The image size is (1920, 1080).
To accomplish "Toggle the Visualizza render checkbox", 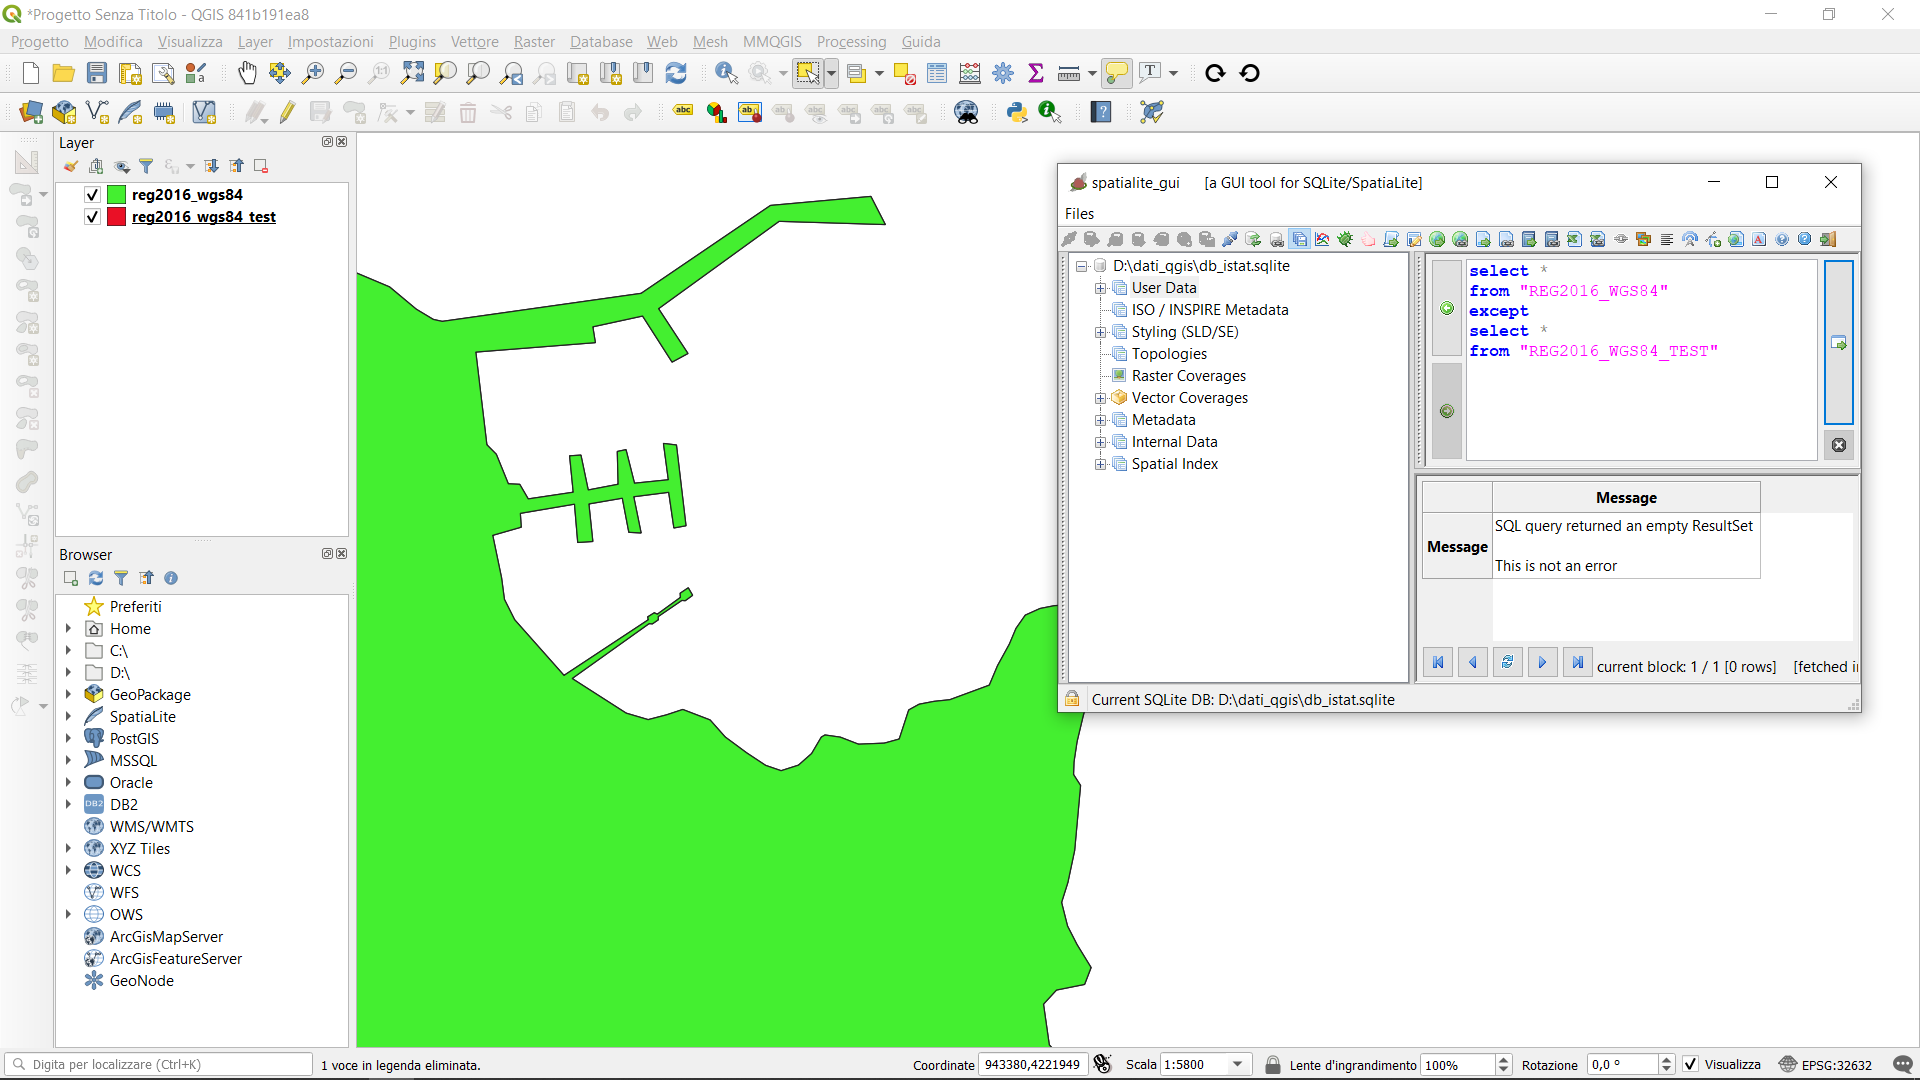I will pos(1690,1065).
